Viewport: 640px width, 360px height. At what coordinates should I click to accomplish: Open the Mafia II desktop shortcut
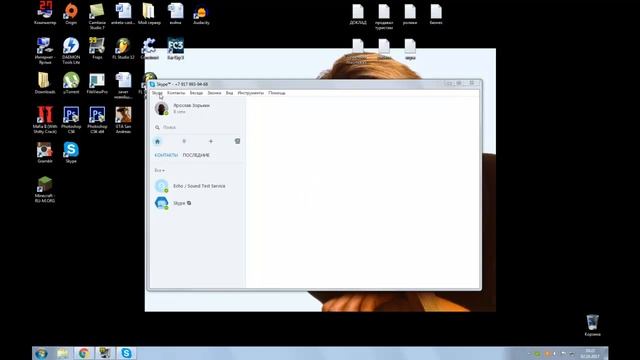tap(45, 120)
